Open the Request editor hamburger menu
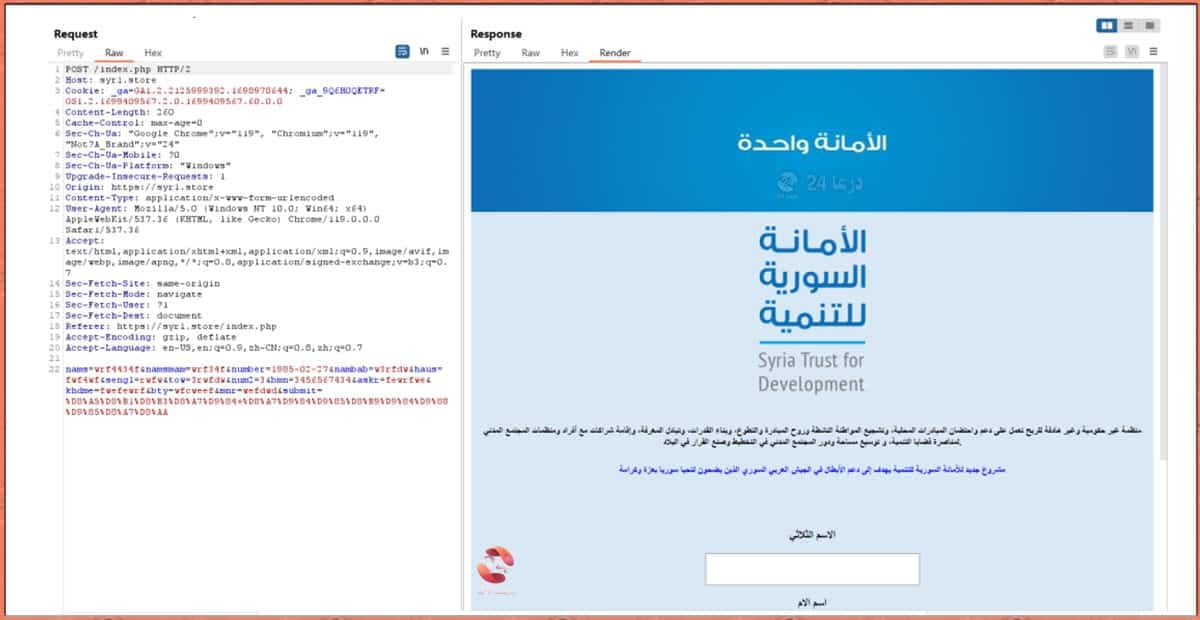The image size is (1200, 620). [x=445, y=51]
